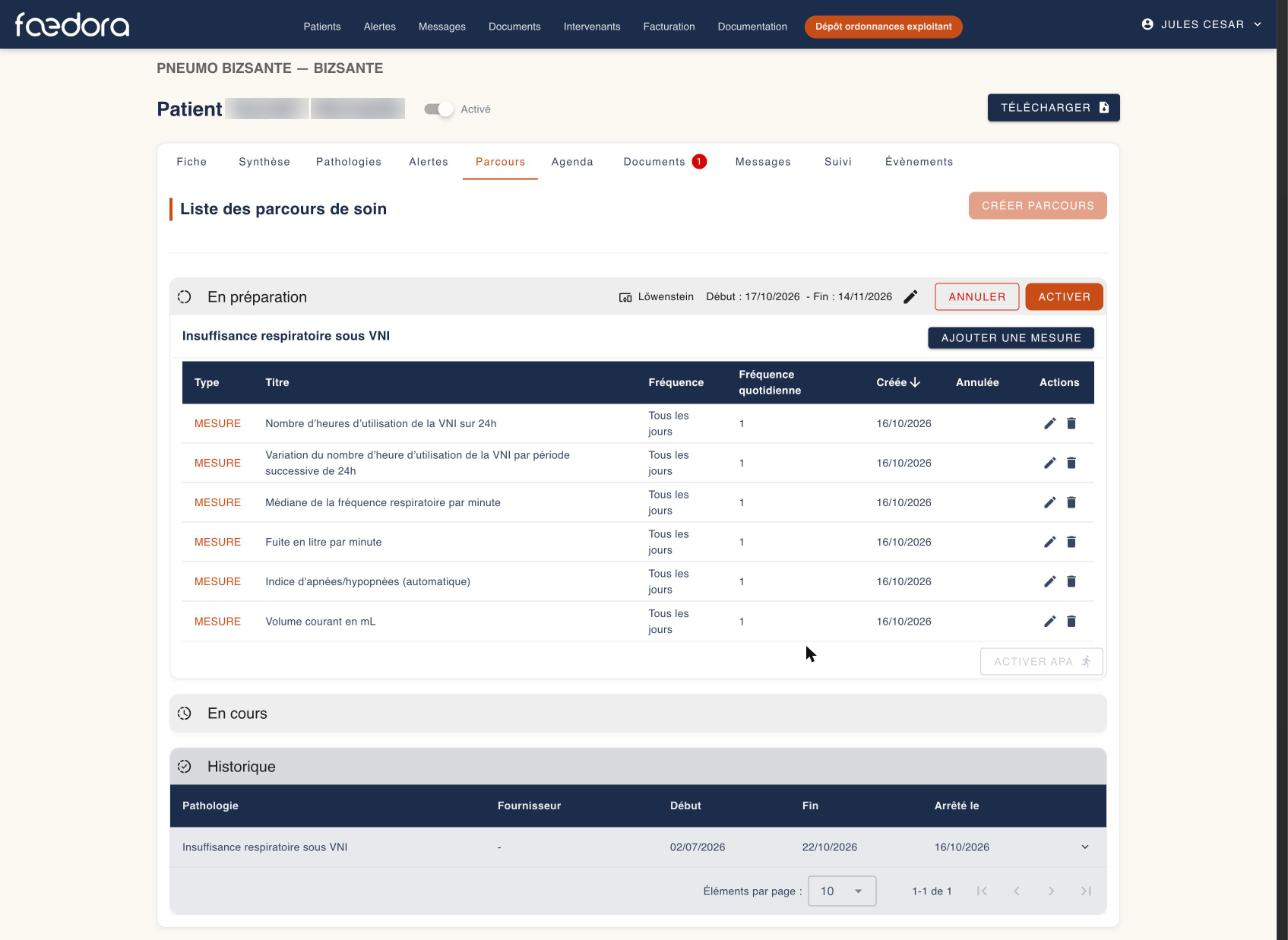The height and width of the screenshot is (940, 1288).
Task: Delete the 'Variation du nombre d'heure' measure
Action: (x=1071, y=463)
